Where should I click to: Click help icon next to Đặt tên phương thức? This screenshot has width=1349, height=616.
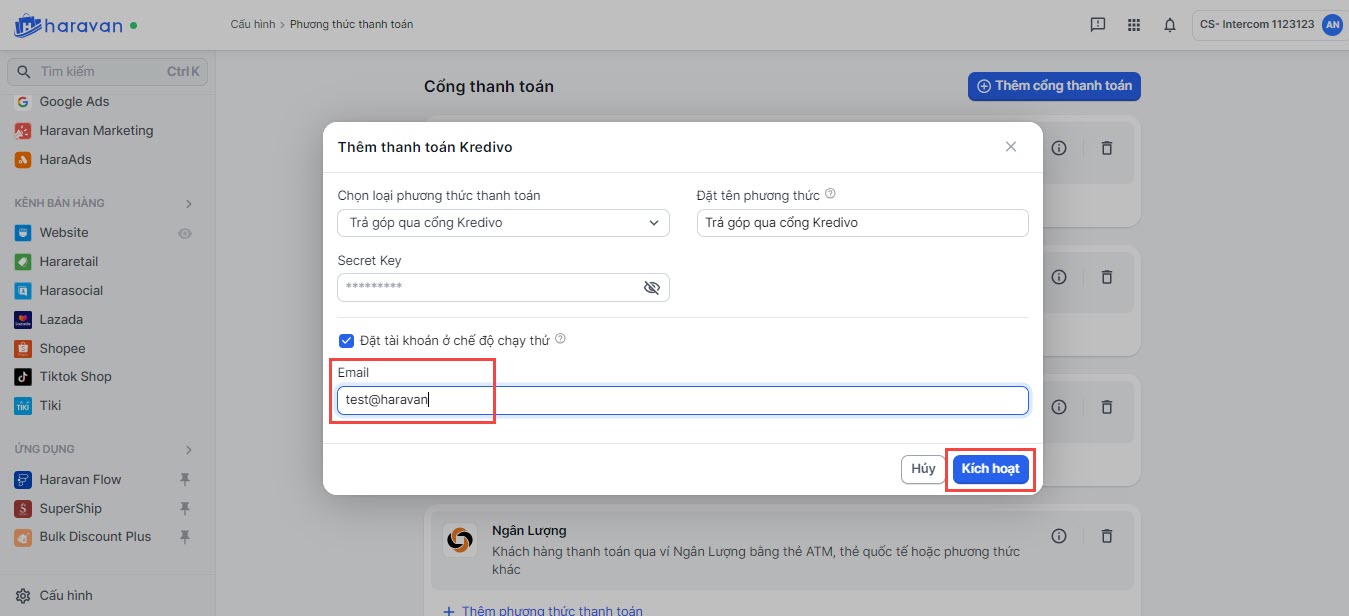point(830,195)
